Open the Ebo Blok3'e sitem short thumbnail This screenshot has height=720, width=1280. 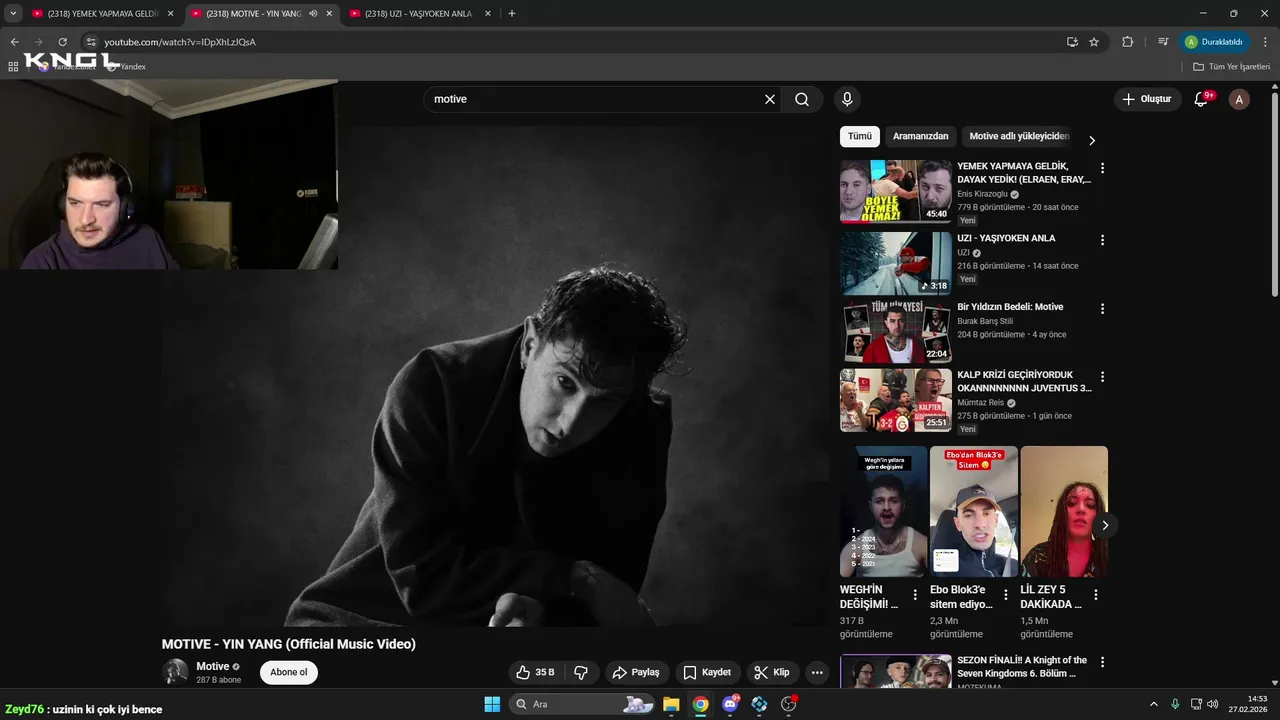pyautogui.click(x=974, y=511)
